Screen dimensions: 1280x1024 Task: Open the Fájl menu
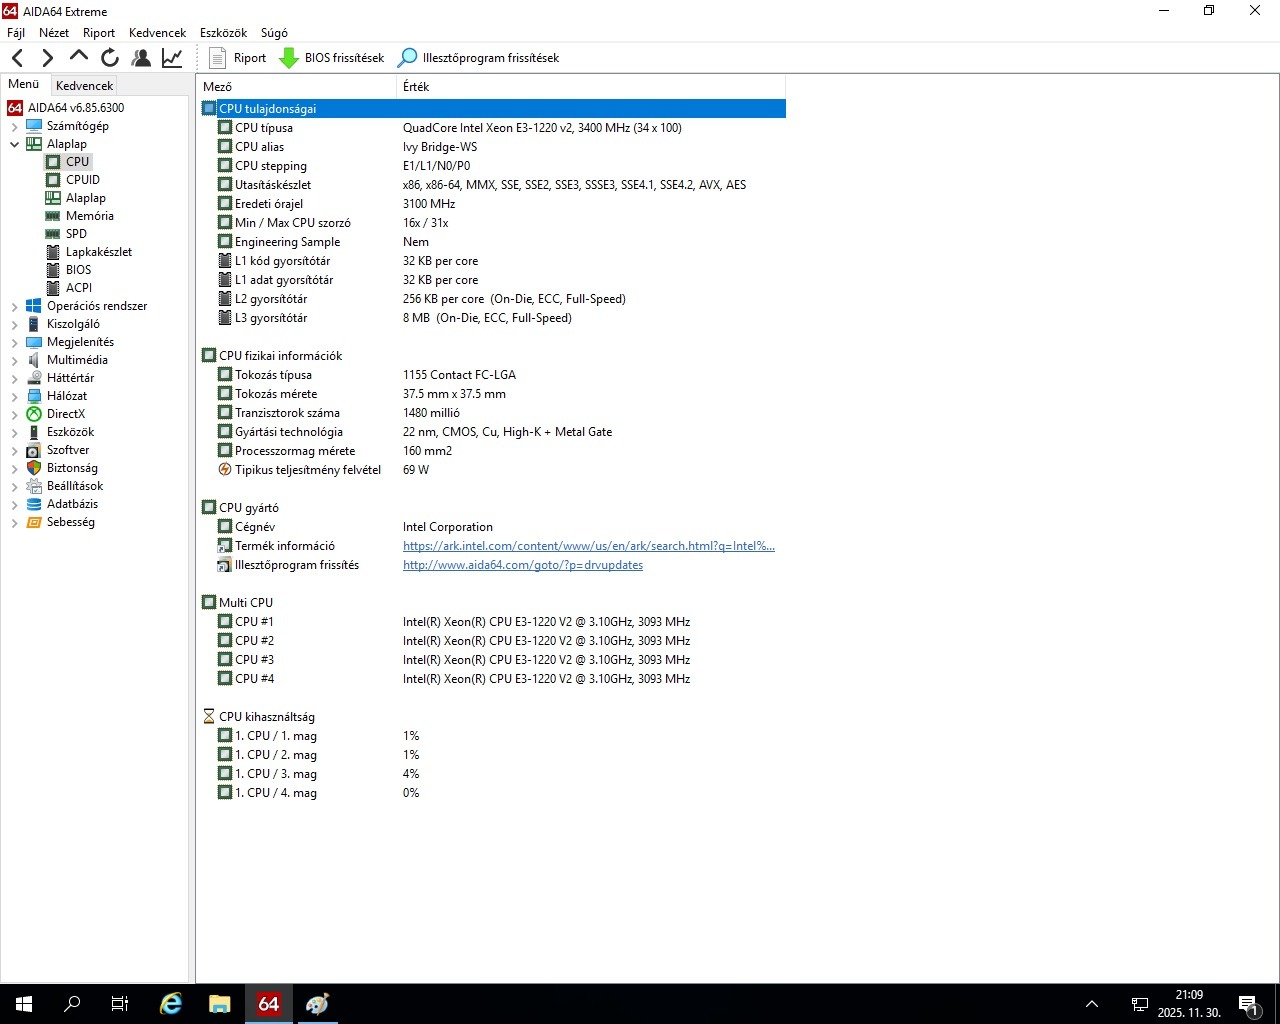point(16,32)
